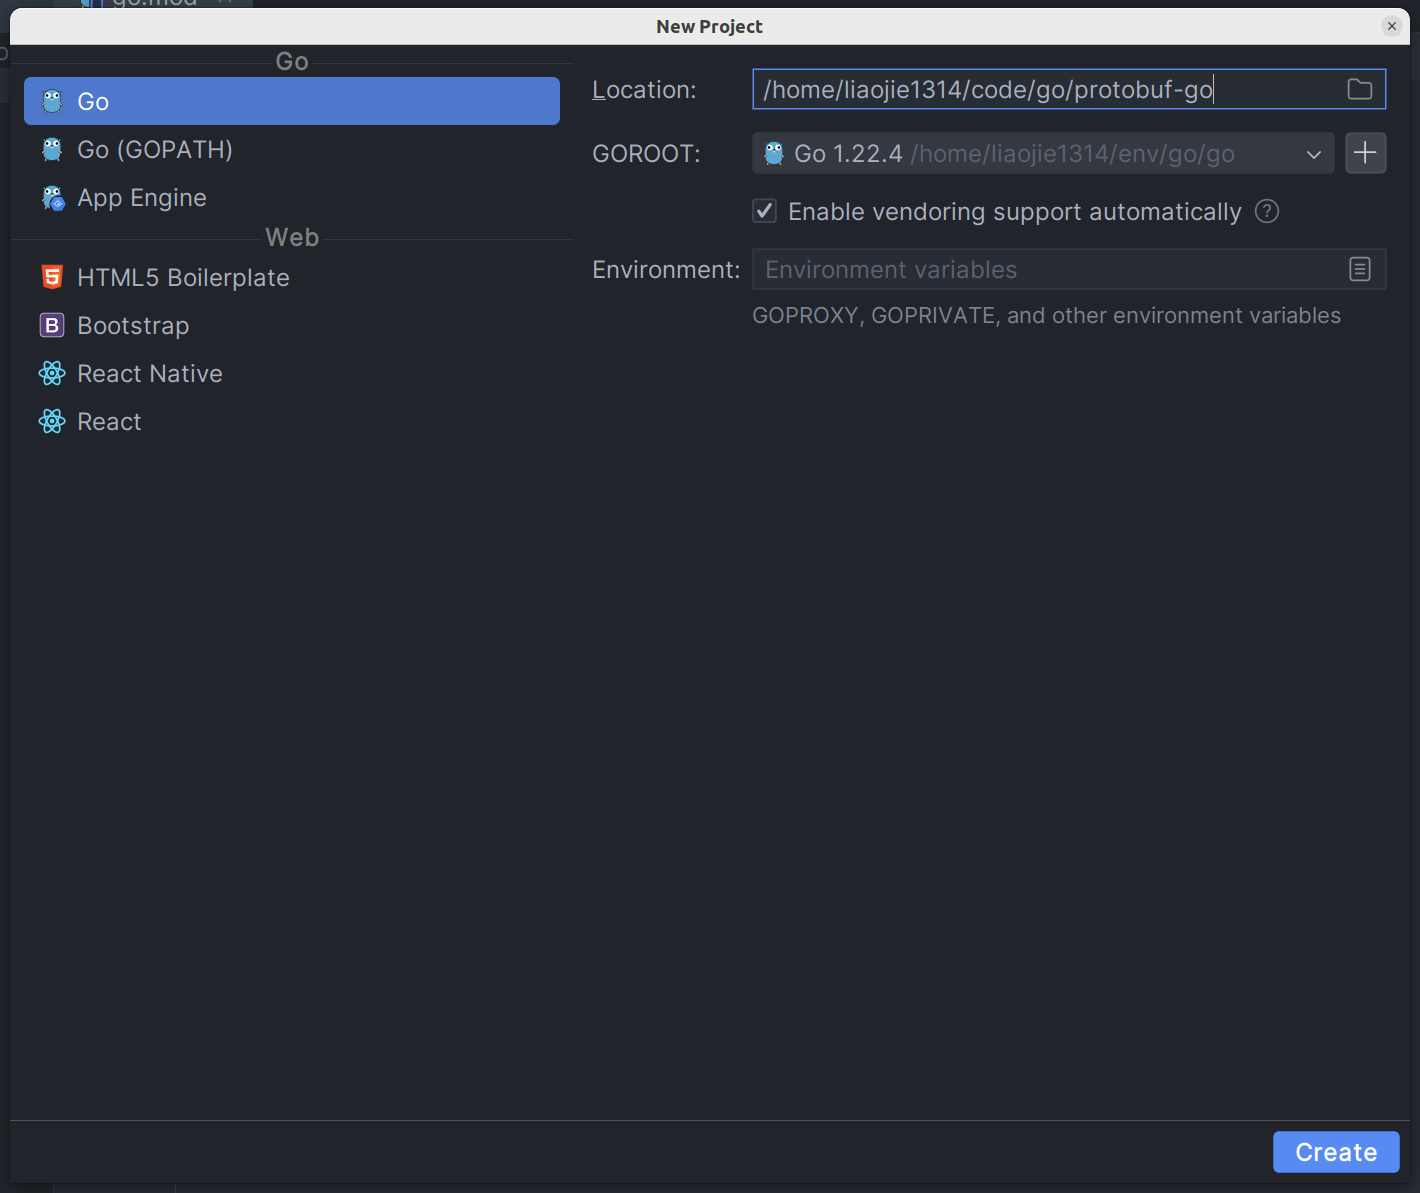The image size is (1420, 1193).
Task: Click the Environment variables input field
Action: pos(1069,269)
